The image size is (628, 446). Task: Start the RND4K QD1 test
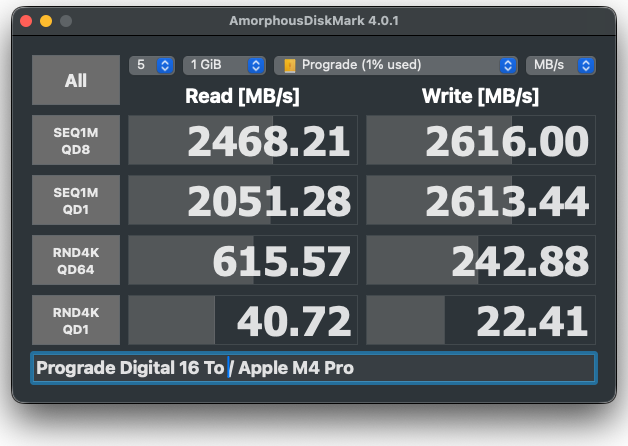click(x=76, y=320)
